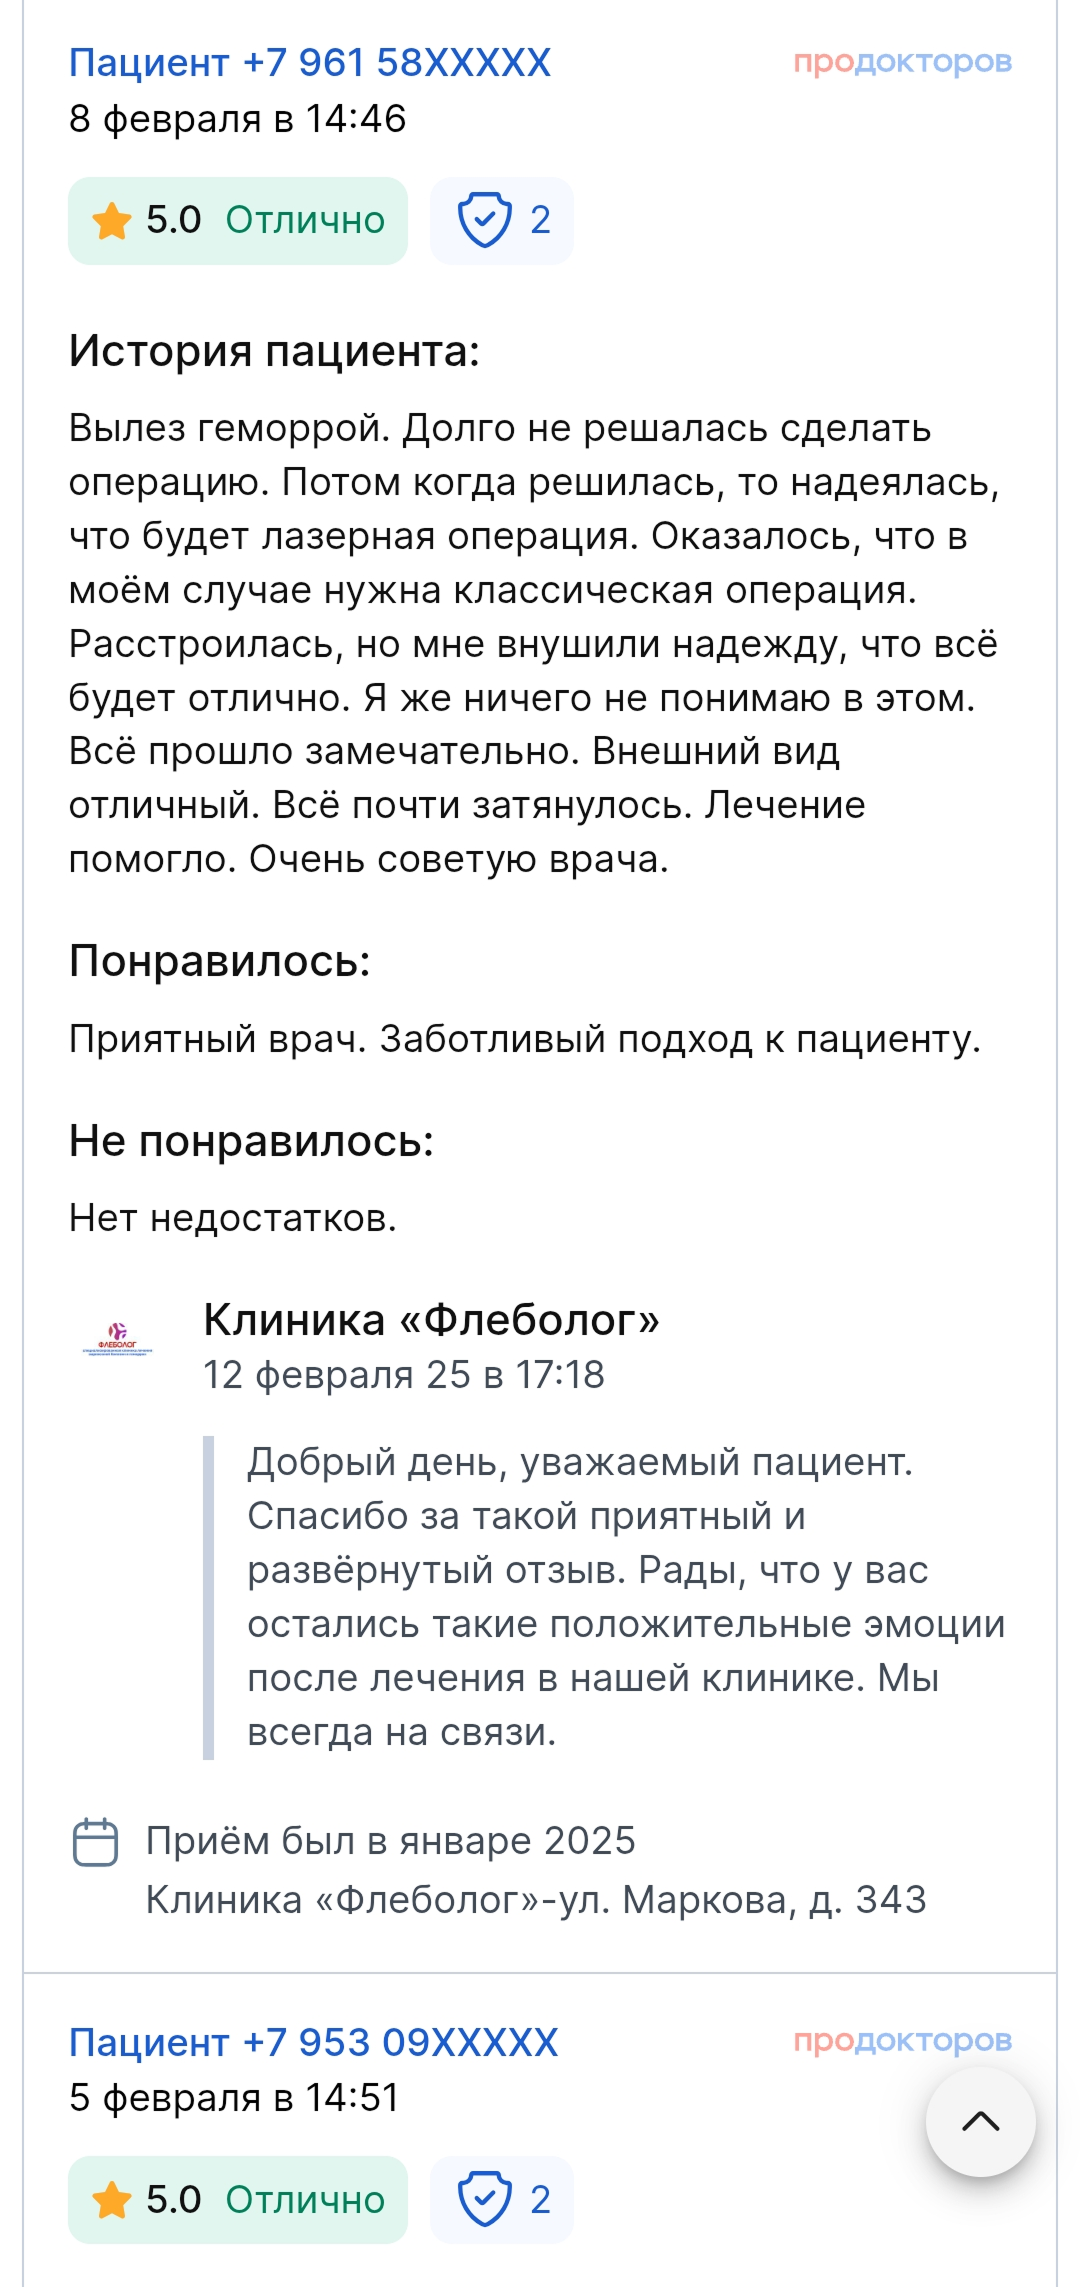
Task: Tap the «История пациента:» heading
Action: [x=274, y=351]
